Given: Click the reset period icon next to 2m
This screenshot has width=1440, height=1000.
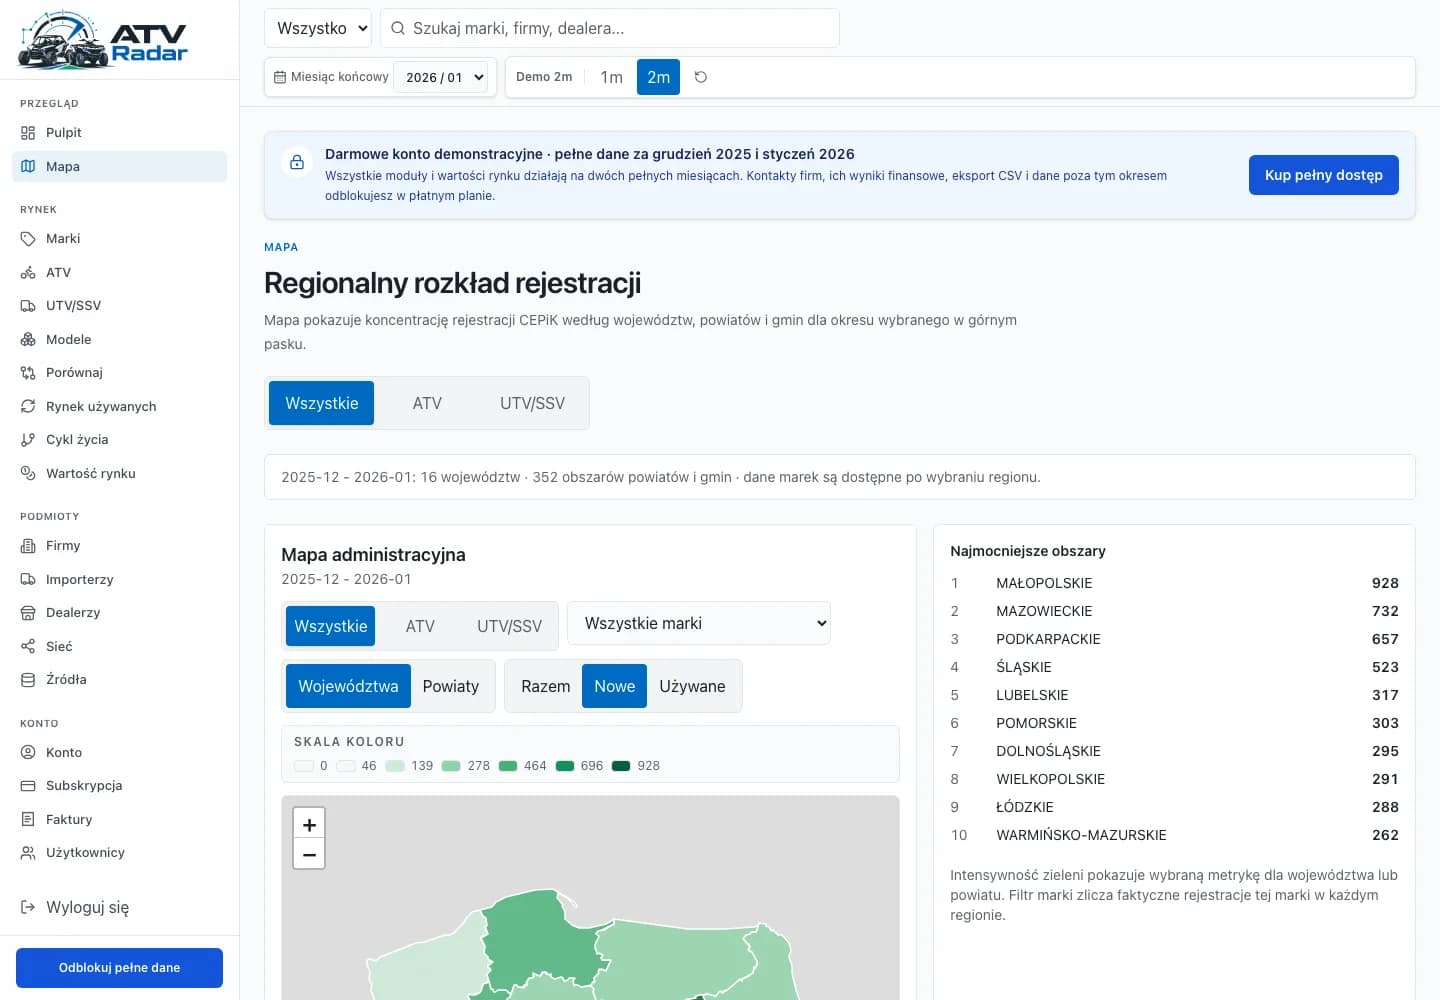Looking at the screenshot, I should tap(701, 77).
